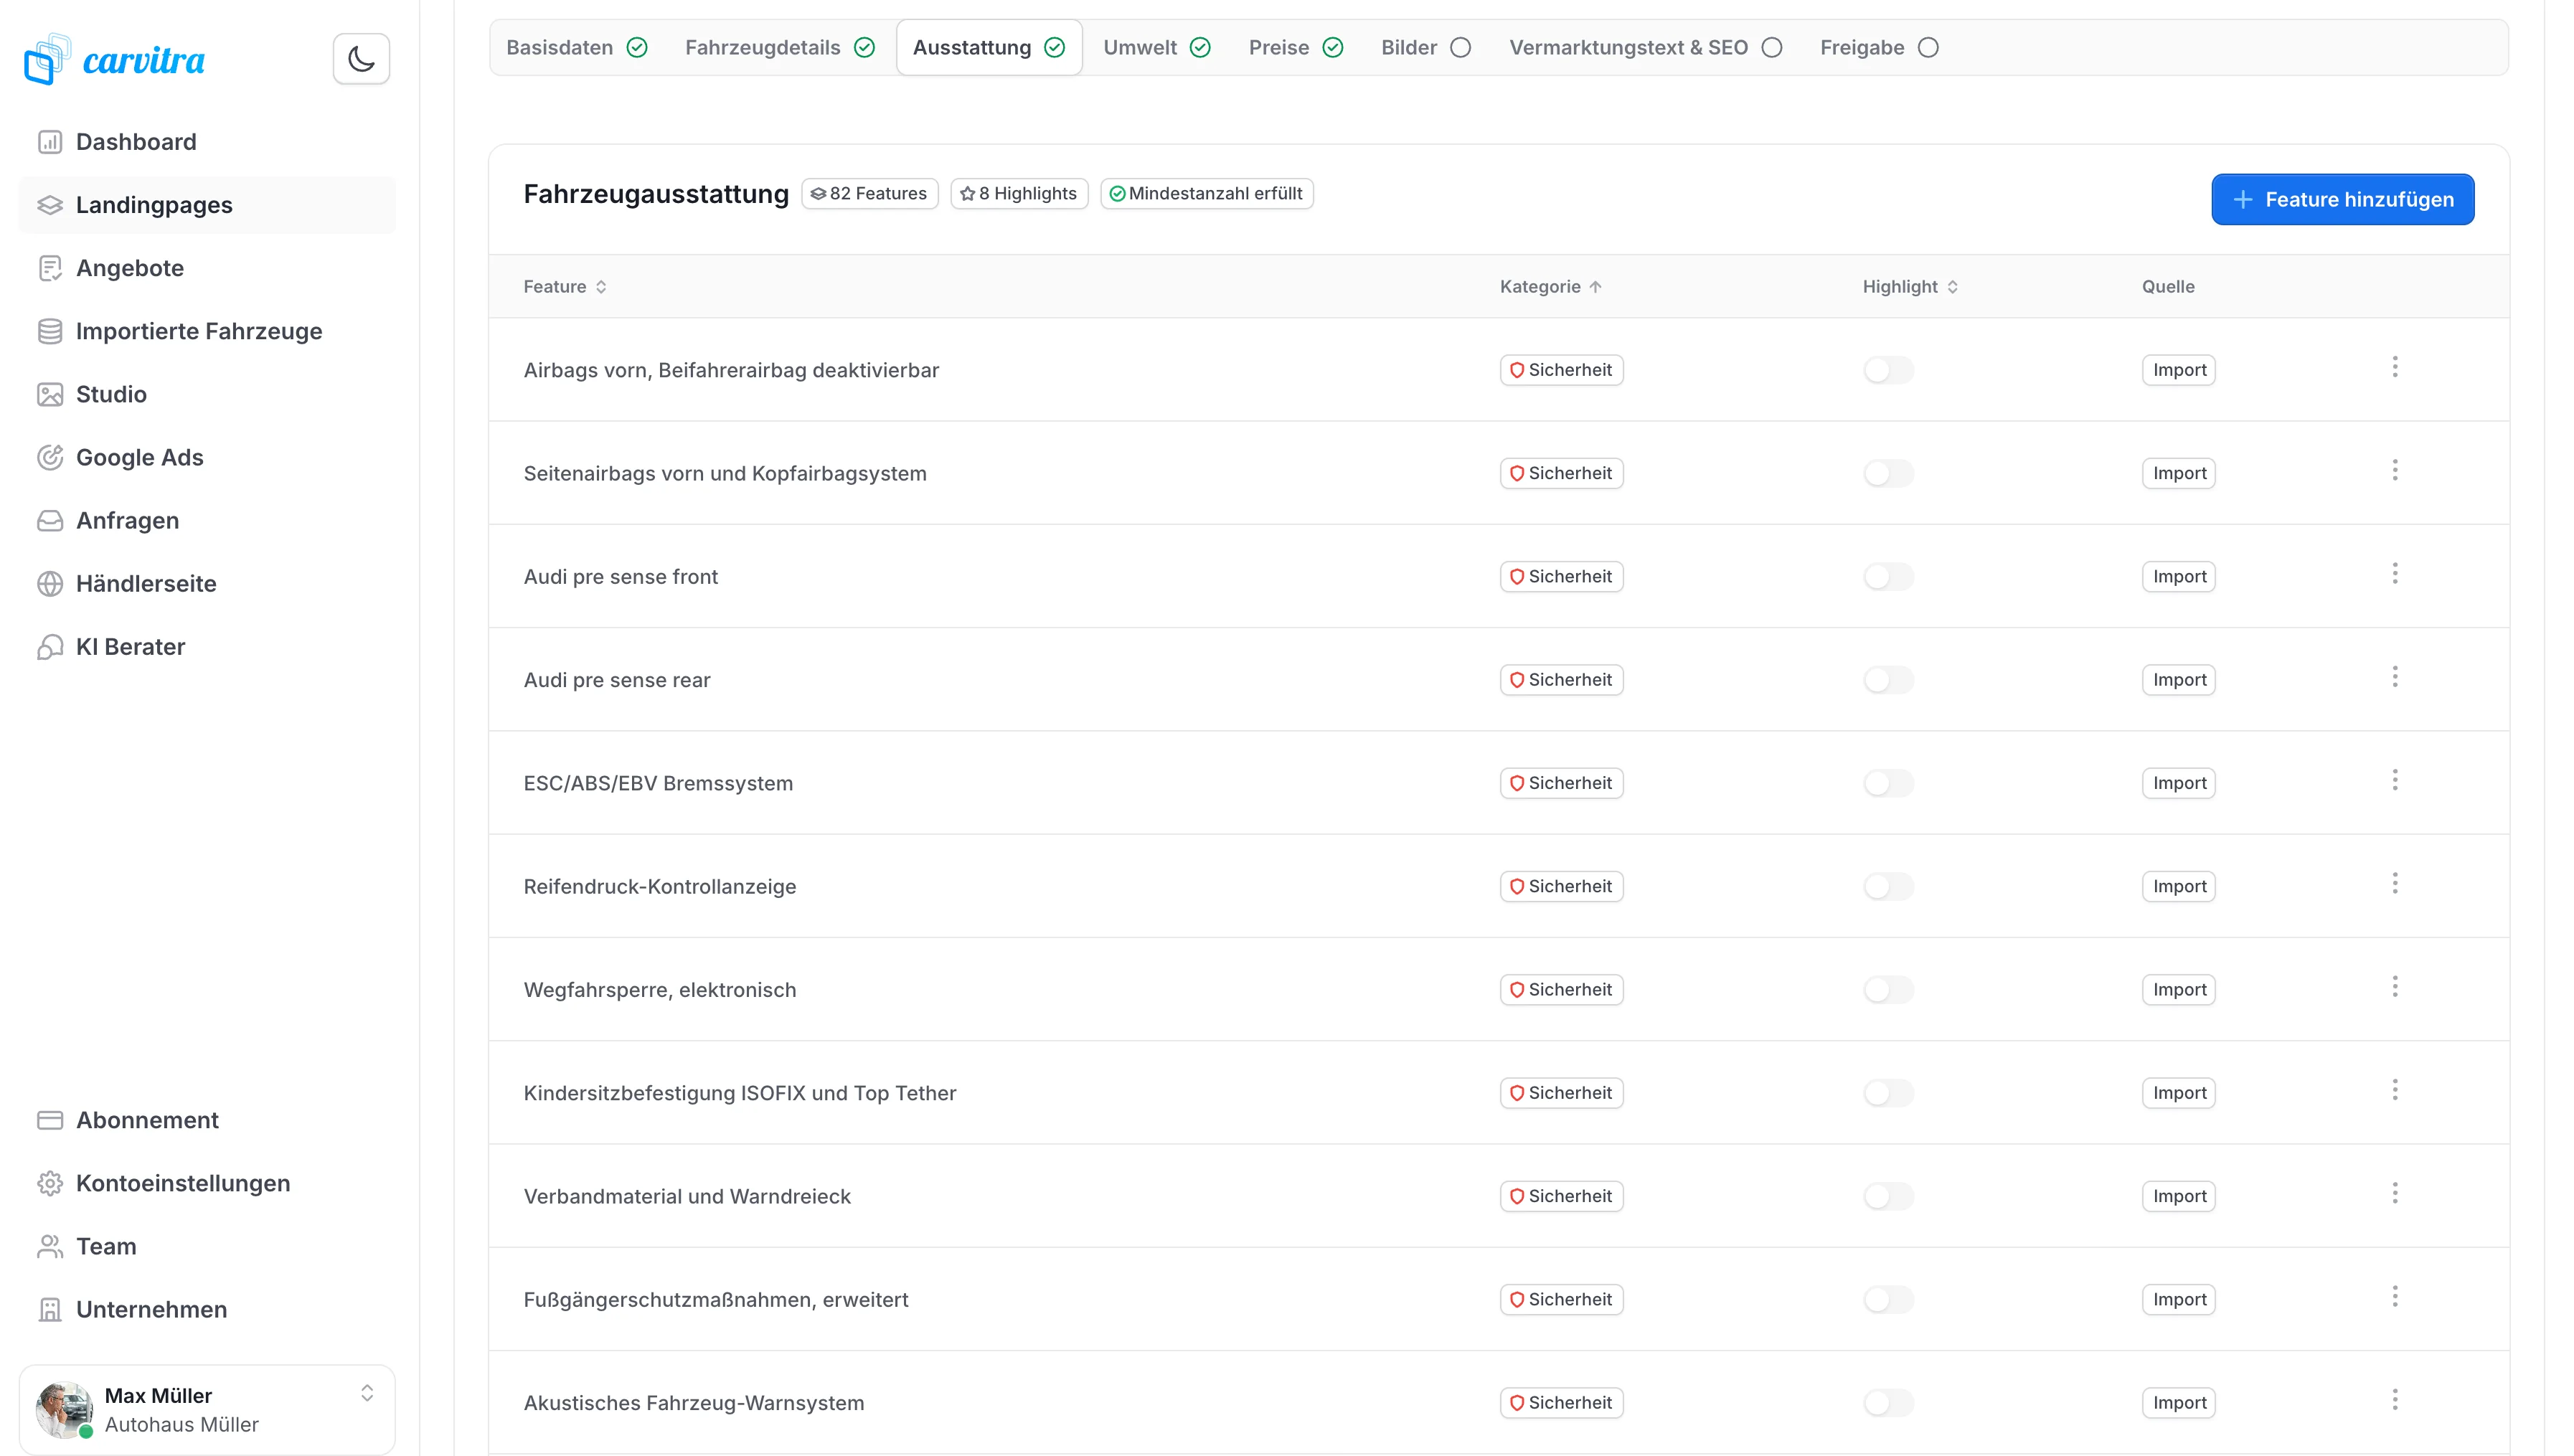
Task: Open row menu for Seitenairbags vorn feature
Action: (x=2395, y=470)
